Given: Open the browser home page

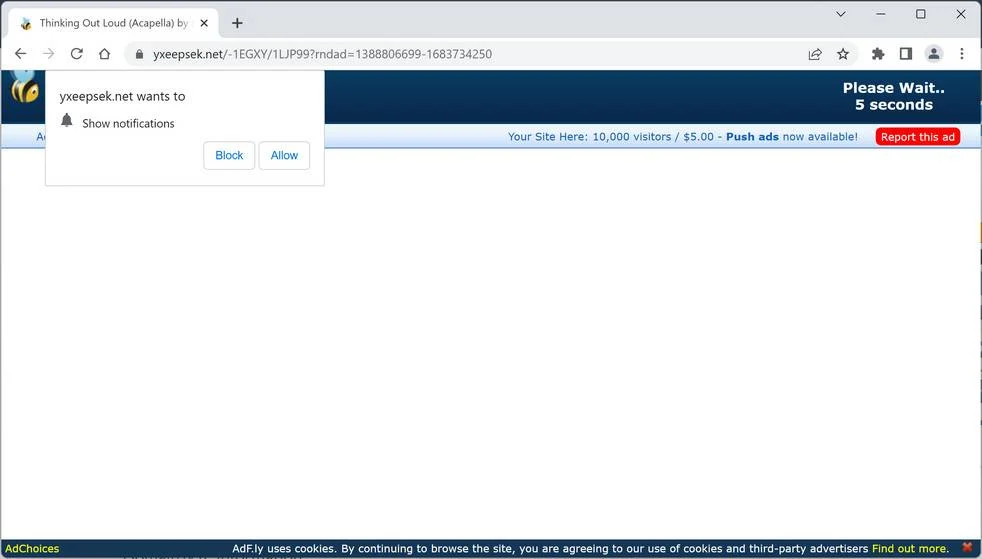Looking at the screenshot, I should pos(105,54).
